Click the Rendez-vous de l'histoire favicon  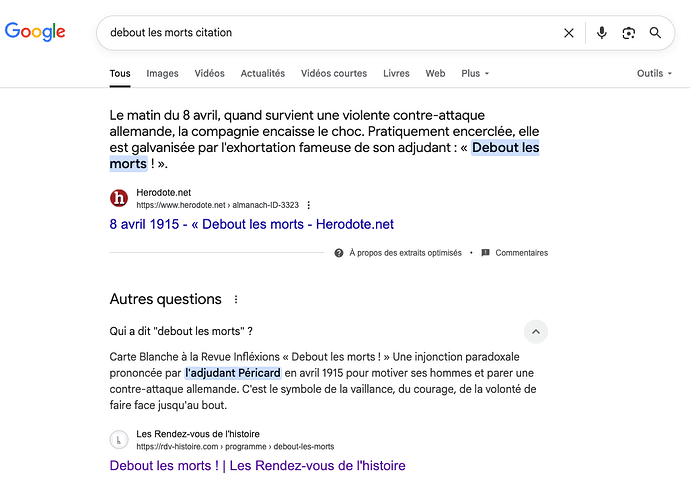coord(119,439)
